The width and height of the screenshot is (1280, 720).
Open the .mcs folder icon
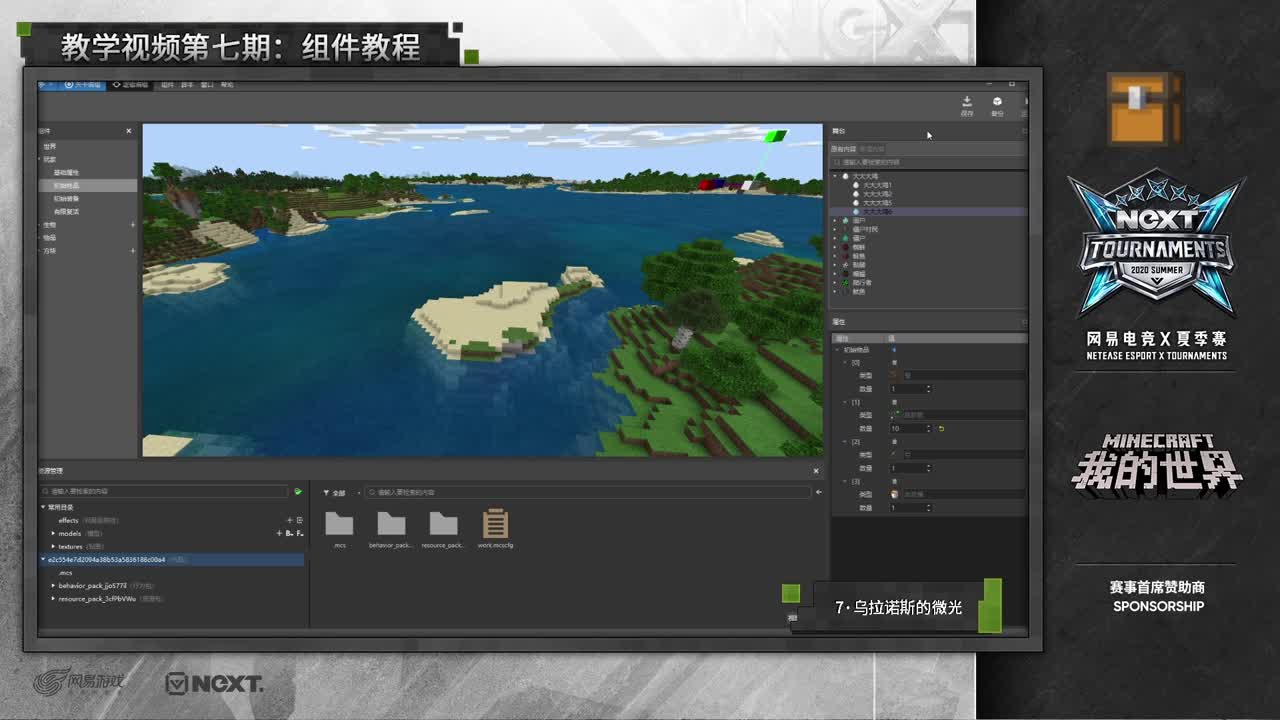pyautogui.click(x=339, y=524)
